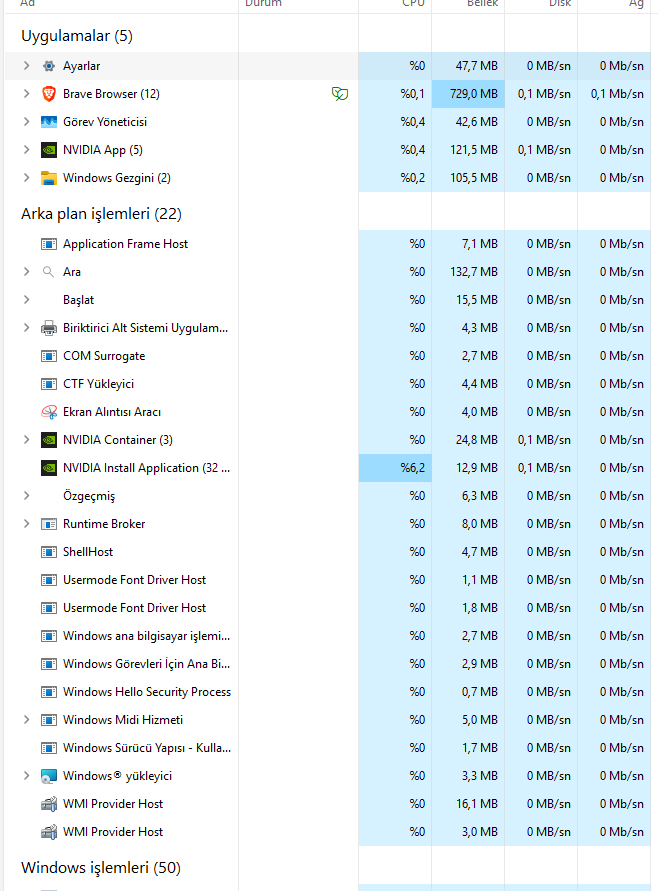This screenshot has height=891, width=658.
Task: Click the Görev Yöneticisi icon
Action: [x=49, y=122]
